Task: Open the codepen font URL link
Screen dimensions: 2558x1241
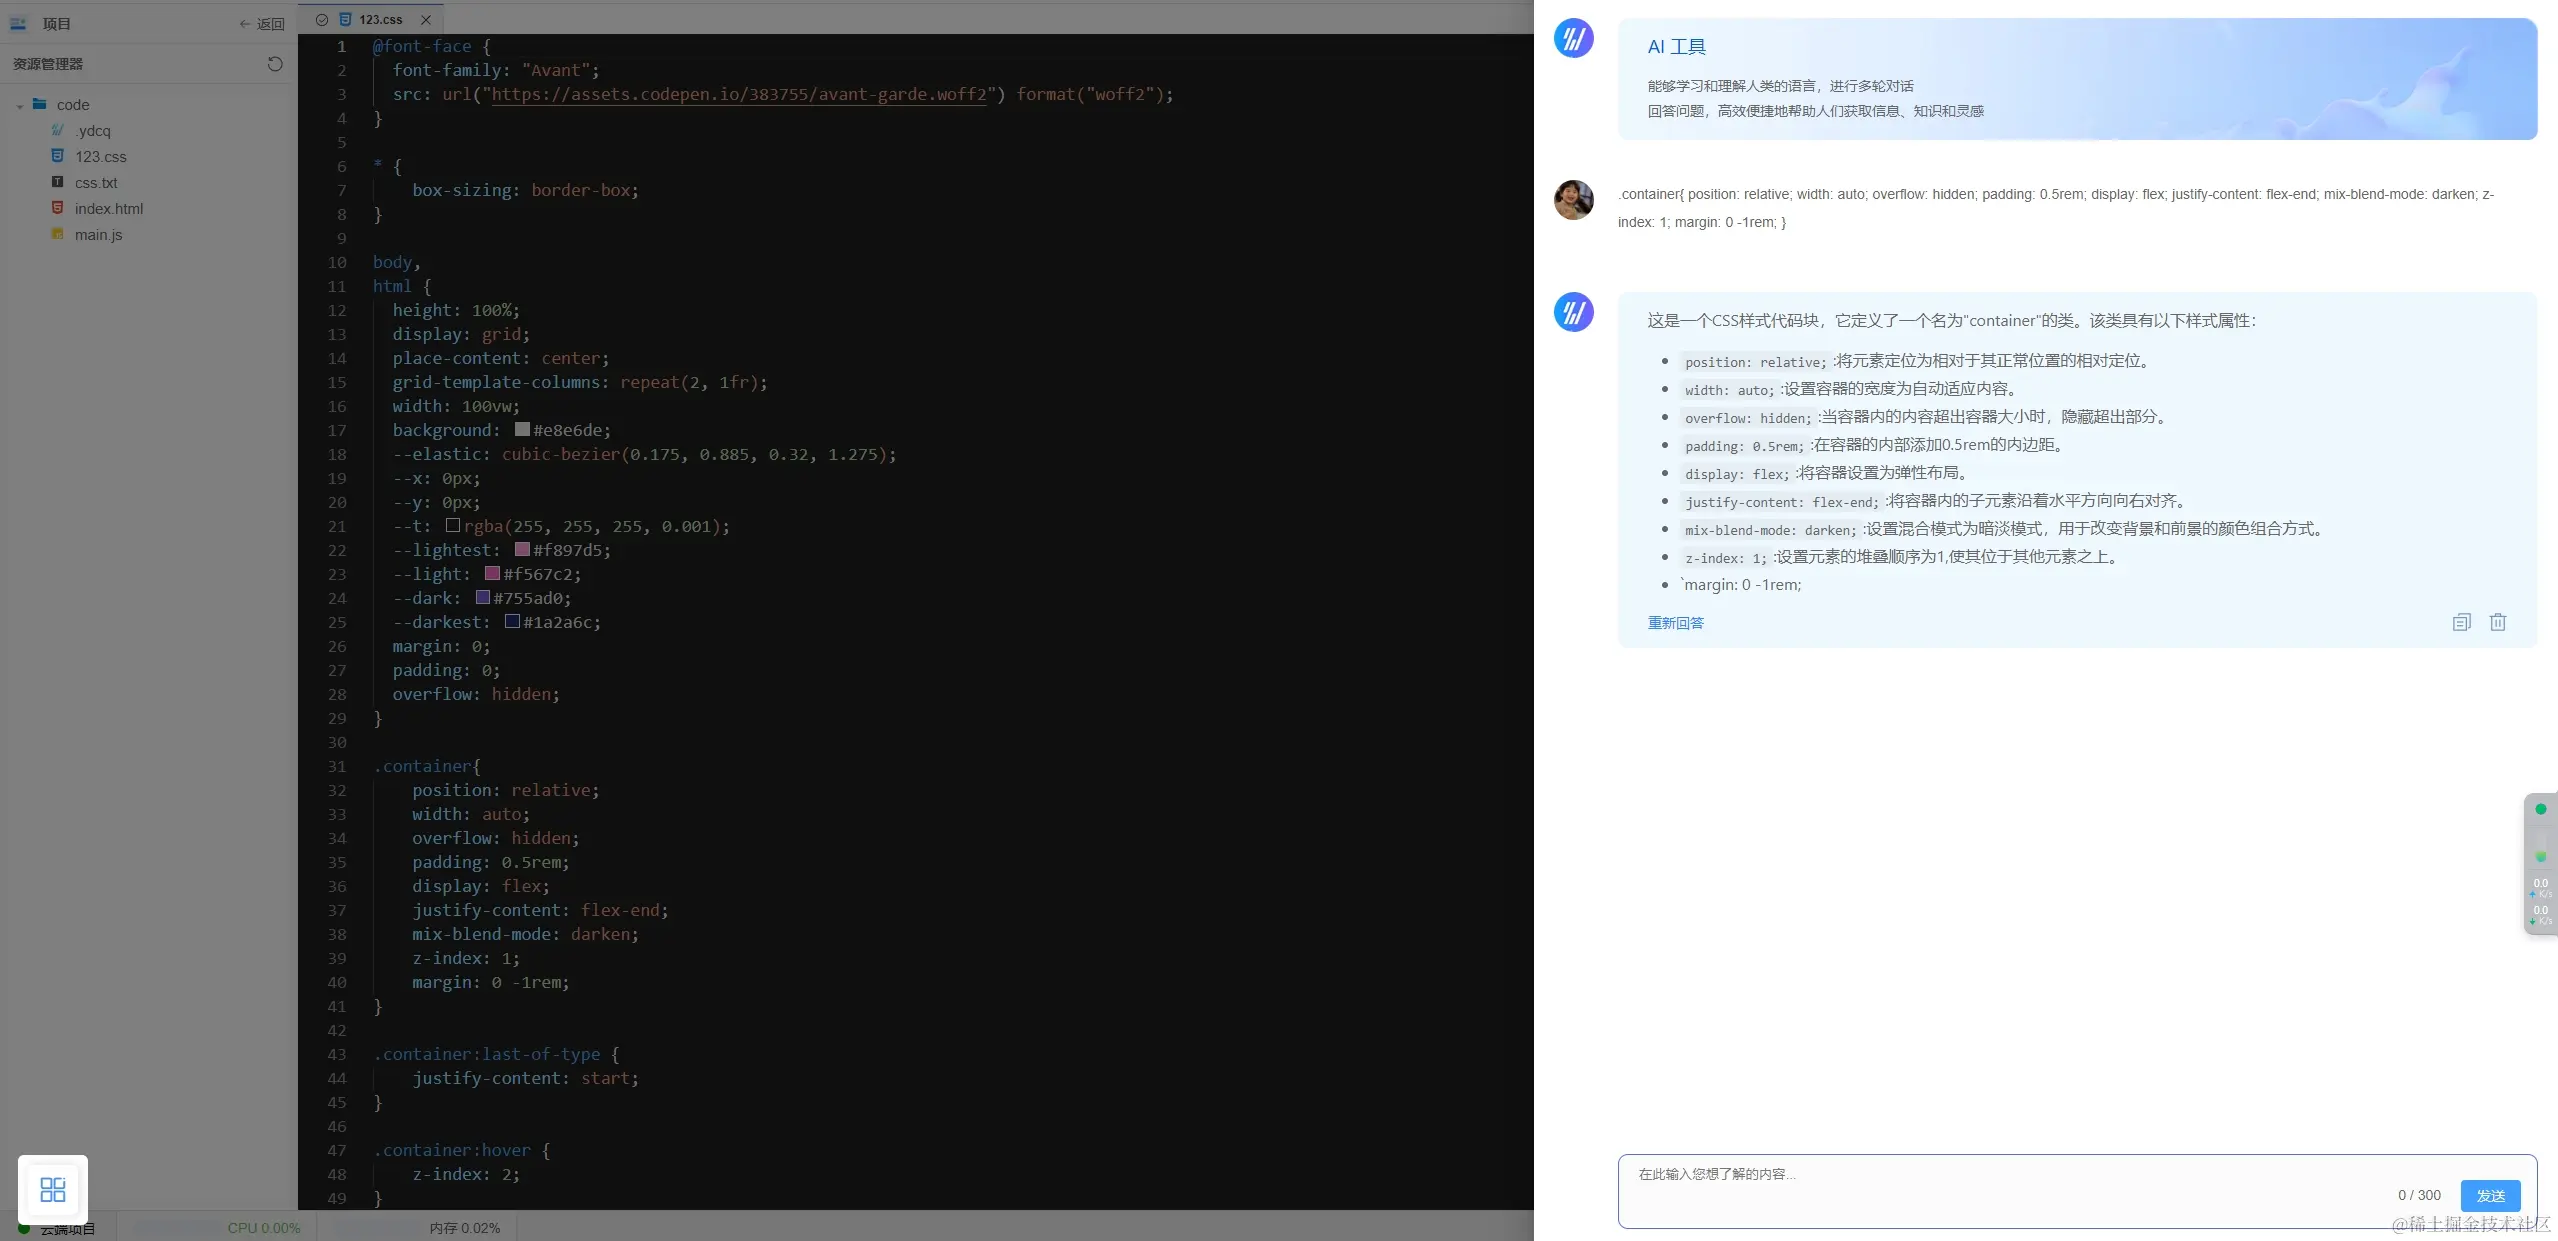Action: click(738, 94)
